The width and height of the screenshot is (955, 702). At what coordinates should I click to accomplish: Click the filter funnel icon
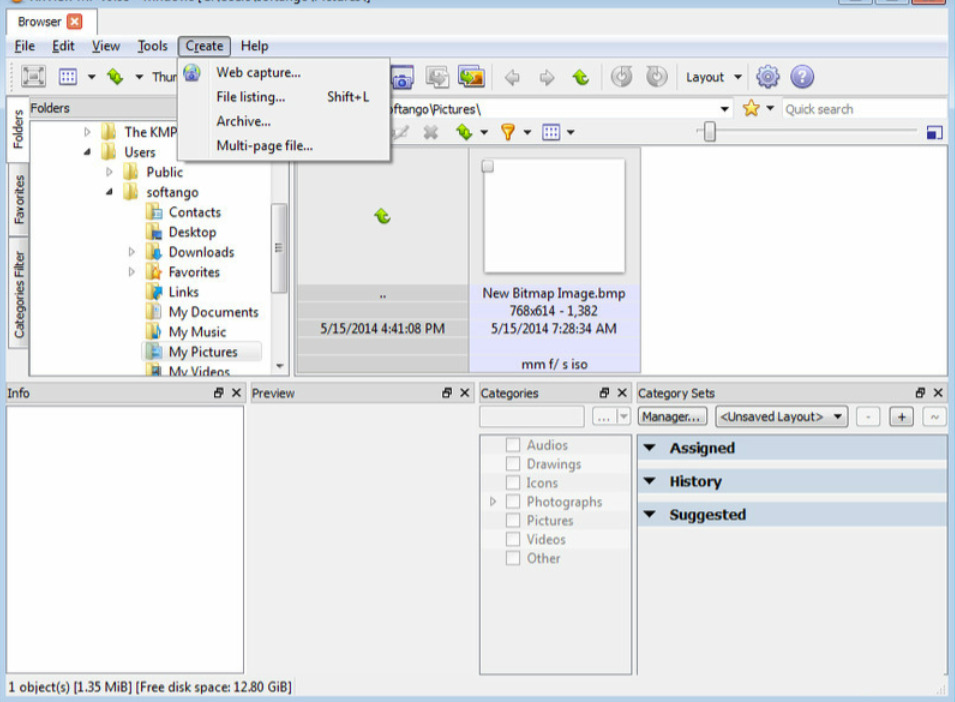click(x=507, y=132)
